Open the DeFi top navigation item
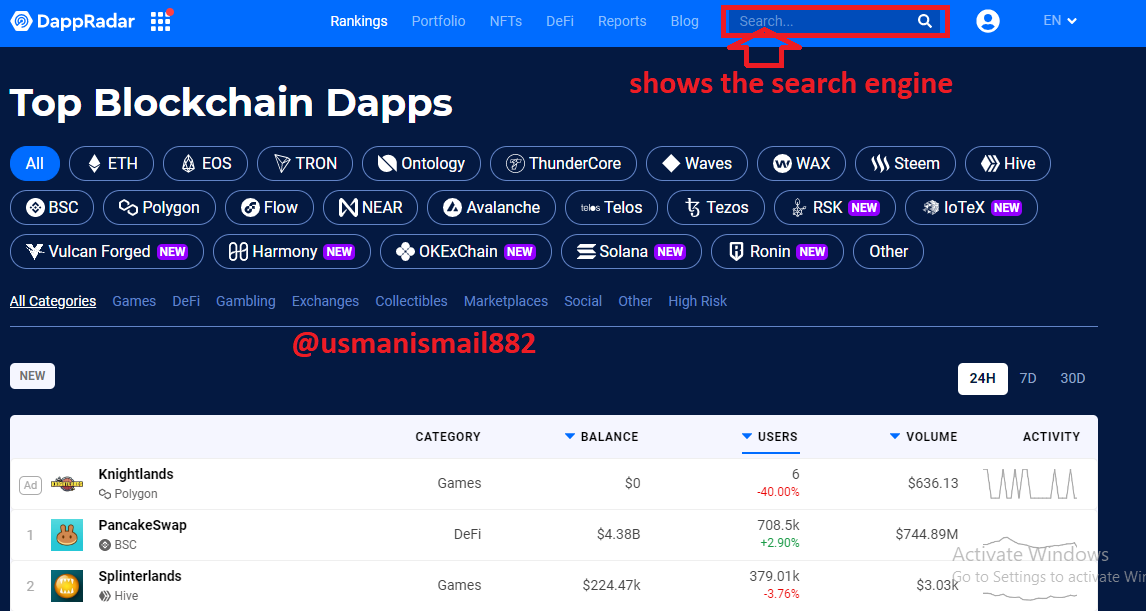Viewport: 1146px width, 611px height. (x=560, y=21)
